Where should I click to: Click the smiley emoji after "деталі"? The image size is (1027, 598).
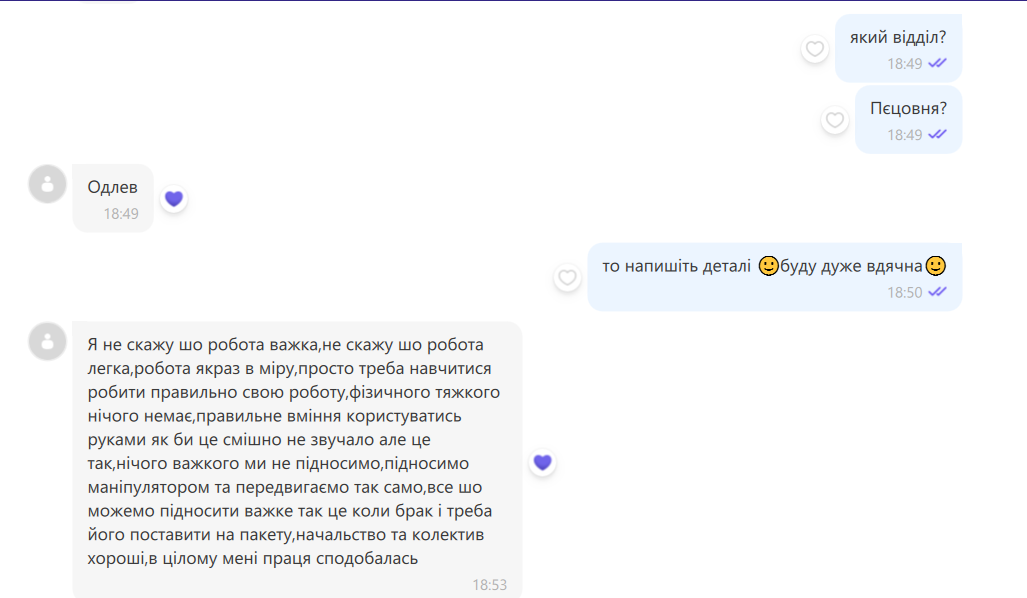coord(768,266)
